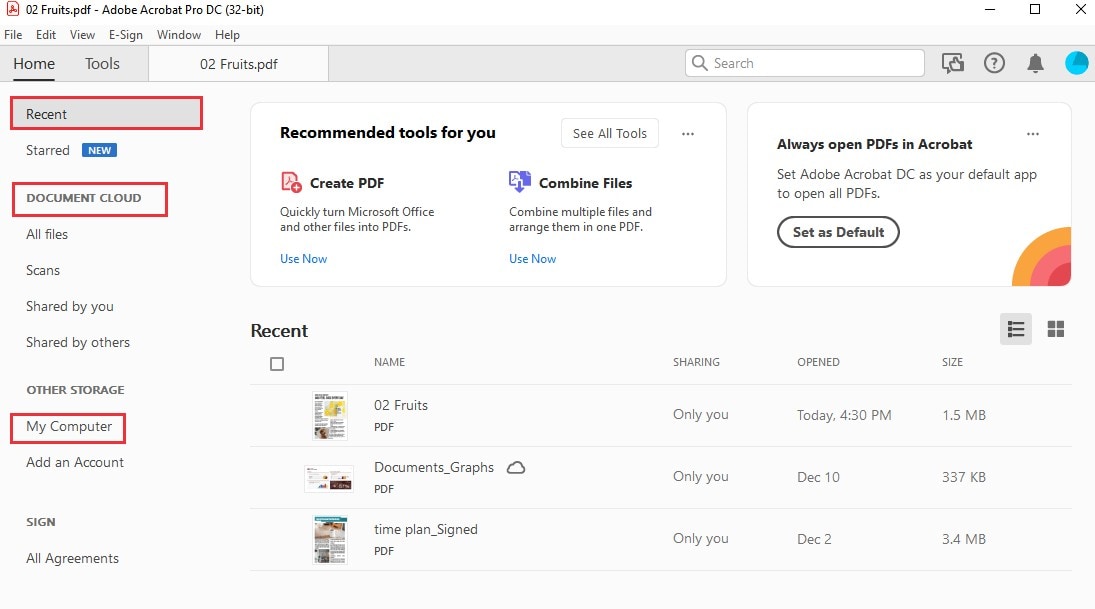Click Use Now under Combine Files
This screenshot has height=609, width=1095.
(532, 258)
